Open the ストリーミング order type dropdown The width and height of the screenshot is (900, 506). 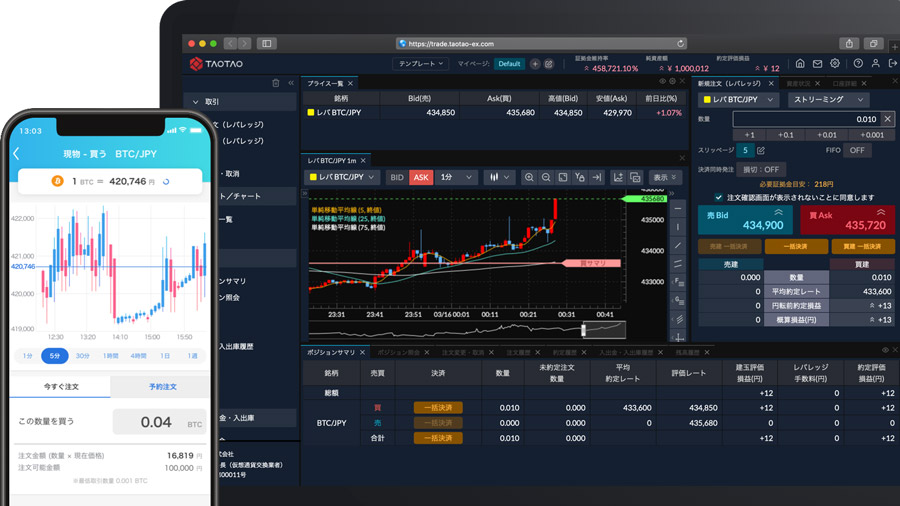(828, 100)
